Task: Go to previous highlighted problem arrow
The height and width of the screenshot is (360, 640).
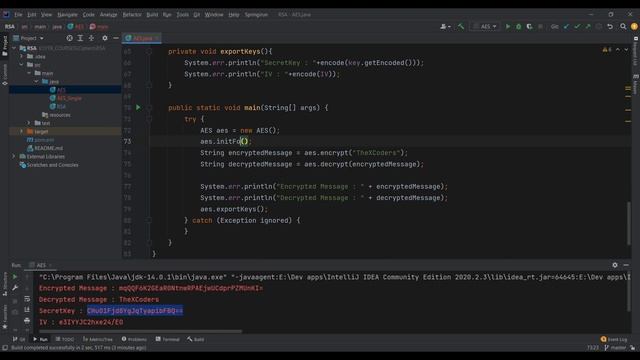Action: tap(618, 50)
